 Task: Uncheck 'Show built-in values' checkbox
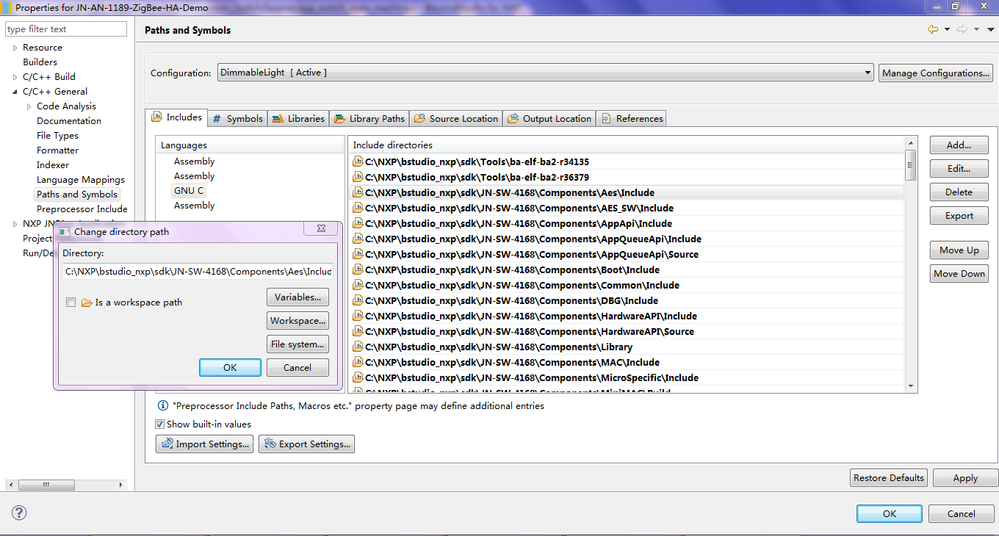click(x=160, y=424)
